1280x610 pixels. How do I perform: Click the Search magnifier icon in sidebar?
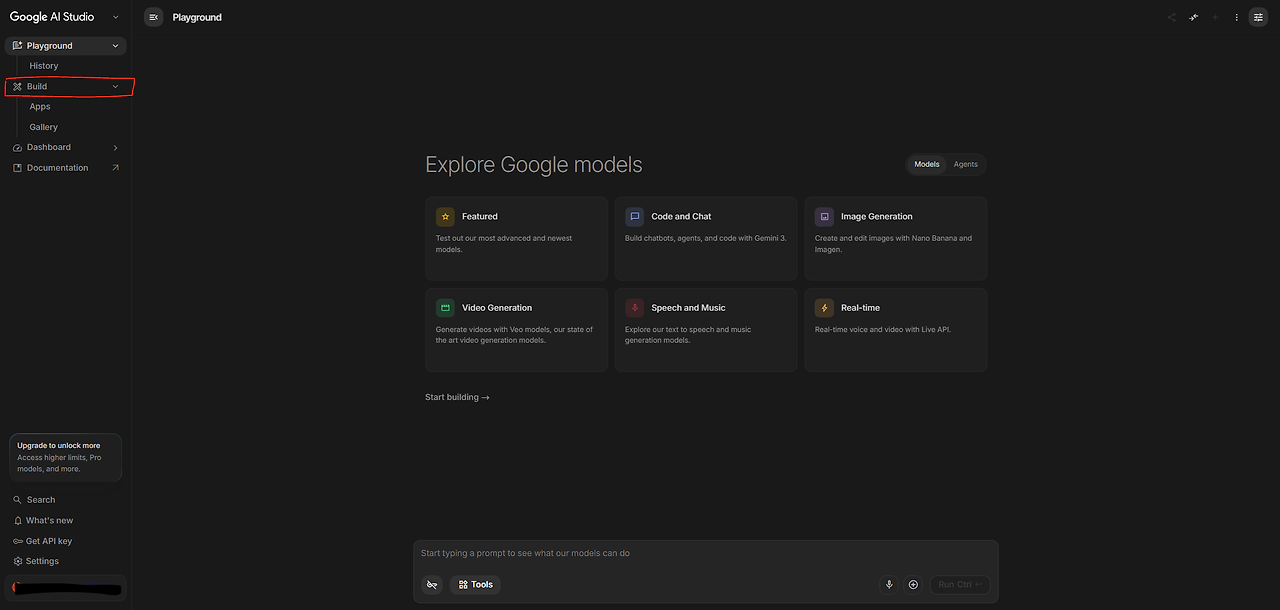17,500
